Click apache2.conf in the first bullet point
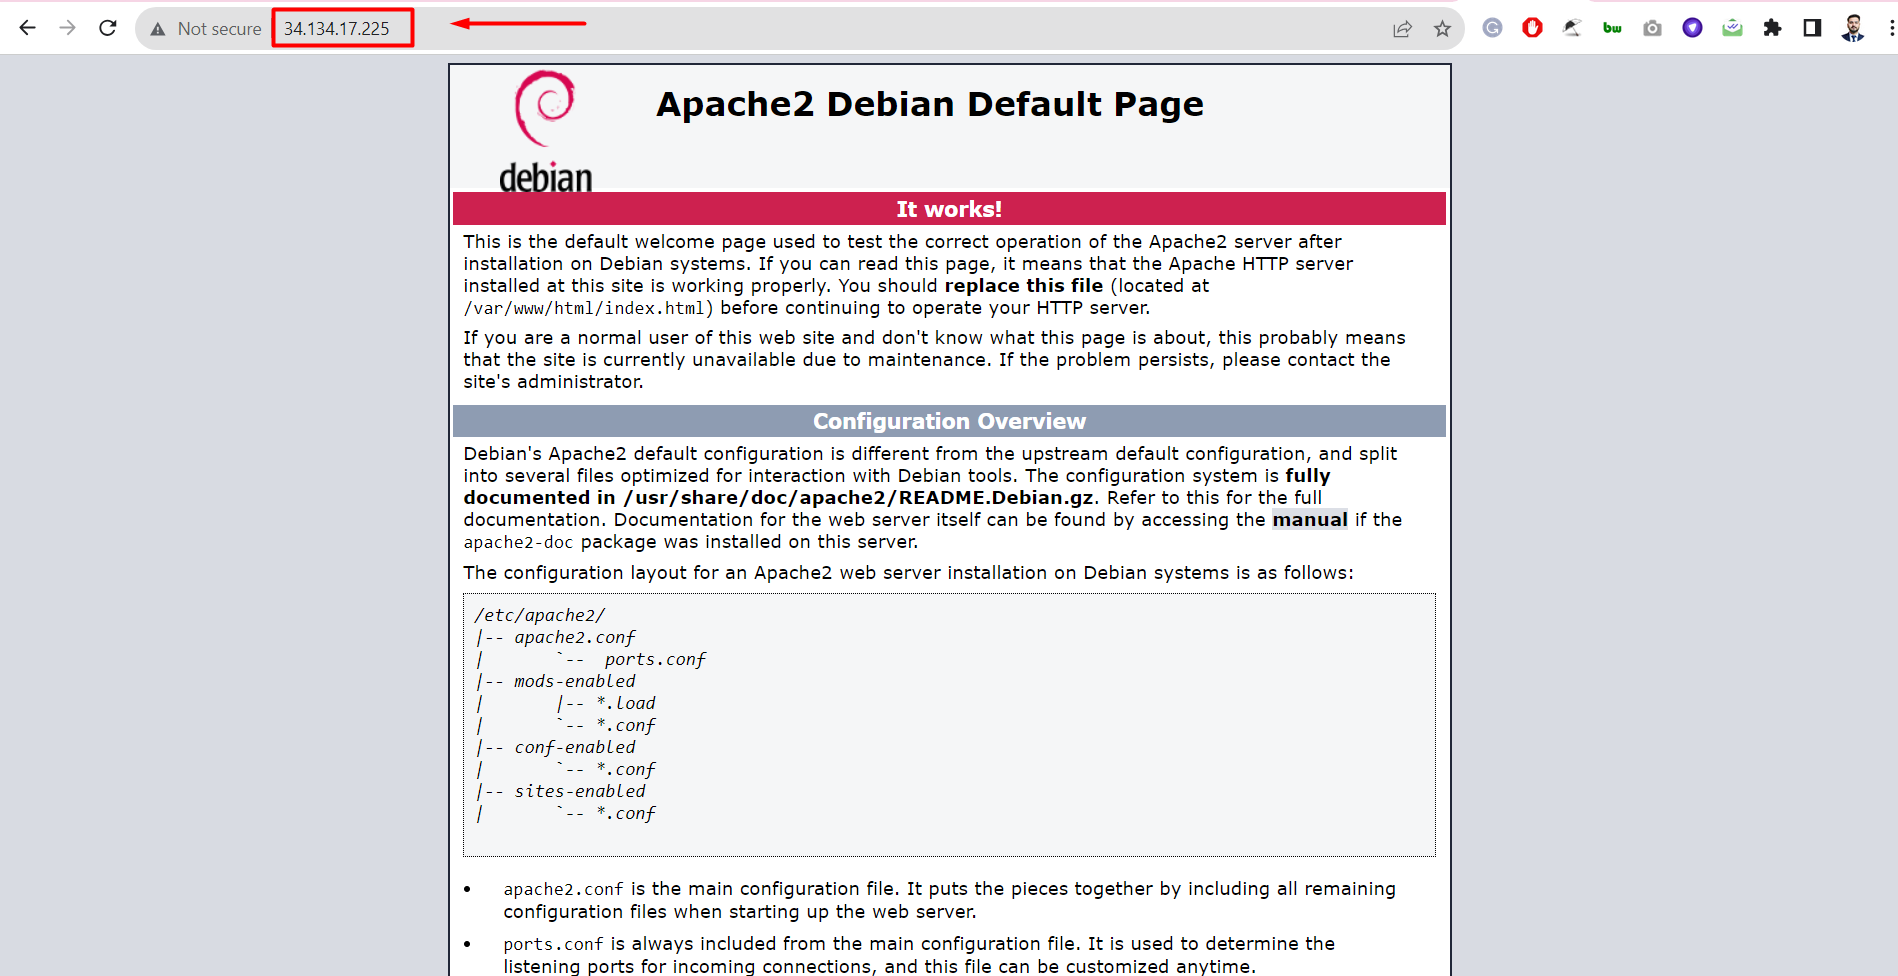 point(563,890)
